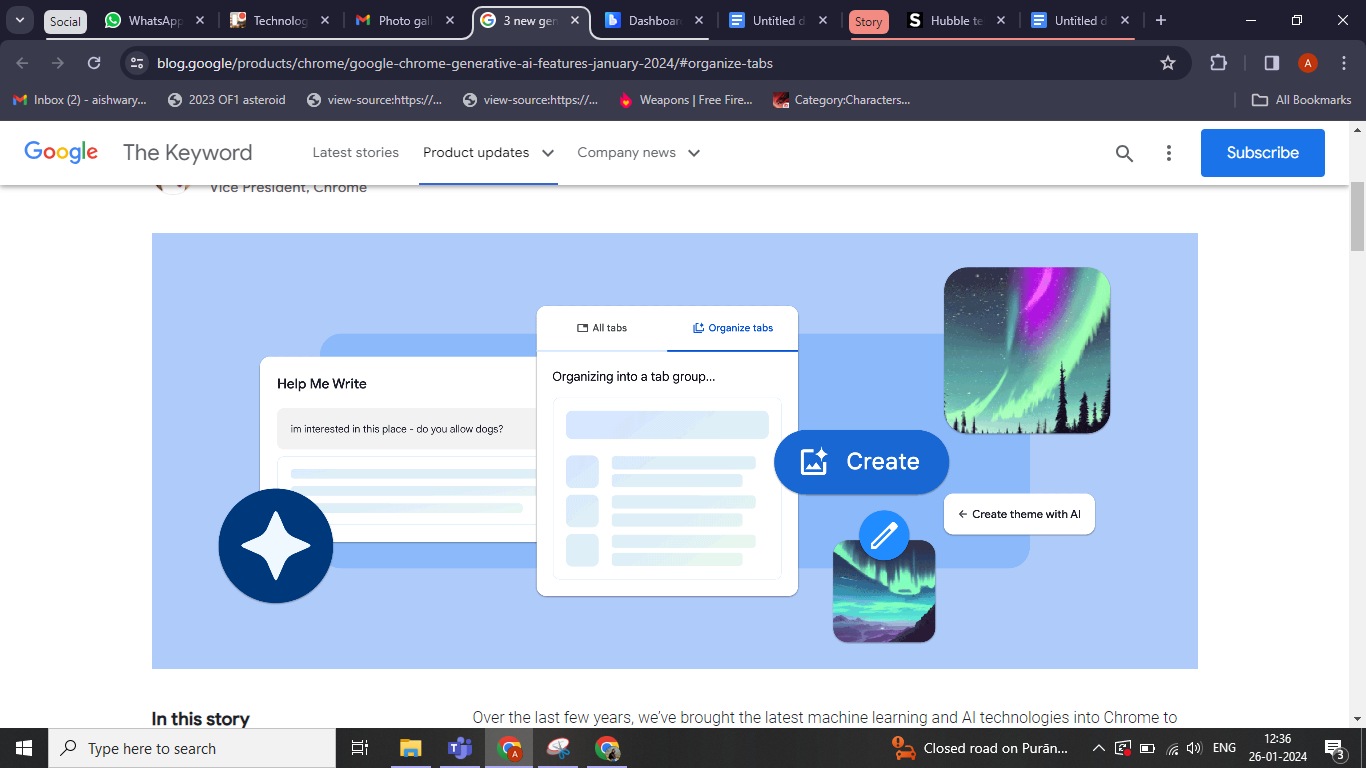Open the Closed road traffic widget
Image resolution: width=1366 pixels, height=768 pixels.
pos(979,748)
